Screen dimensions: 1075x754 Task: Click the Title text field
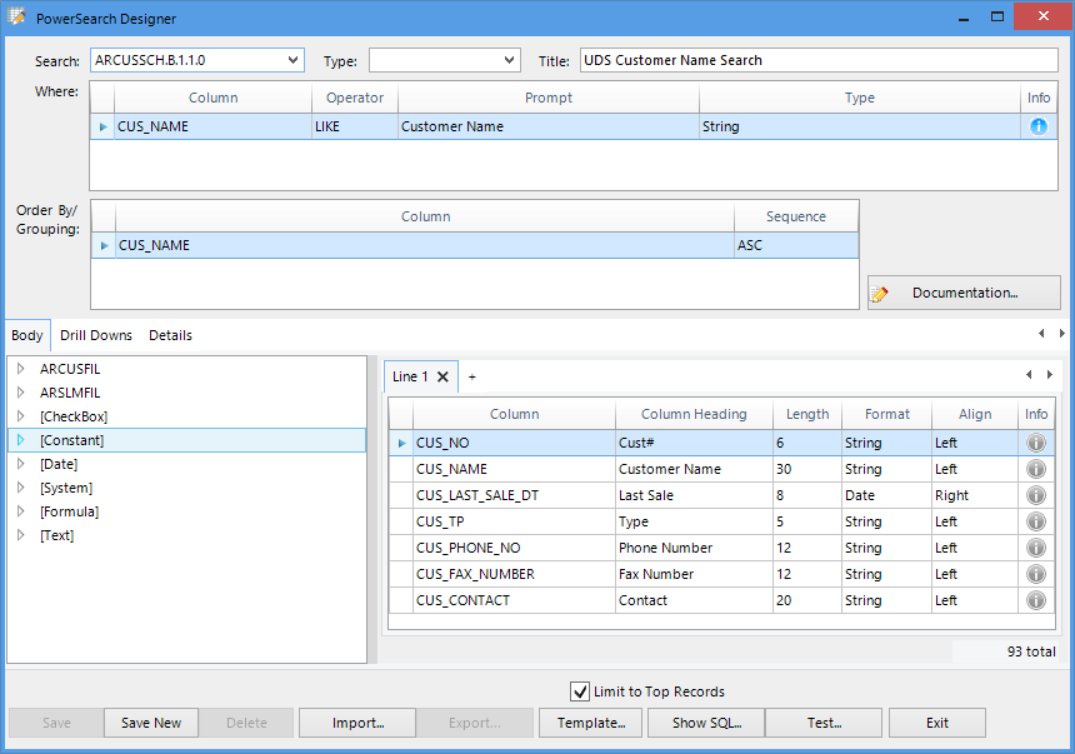coord(818,60)
